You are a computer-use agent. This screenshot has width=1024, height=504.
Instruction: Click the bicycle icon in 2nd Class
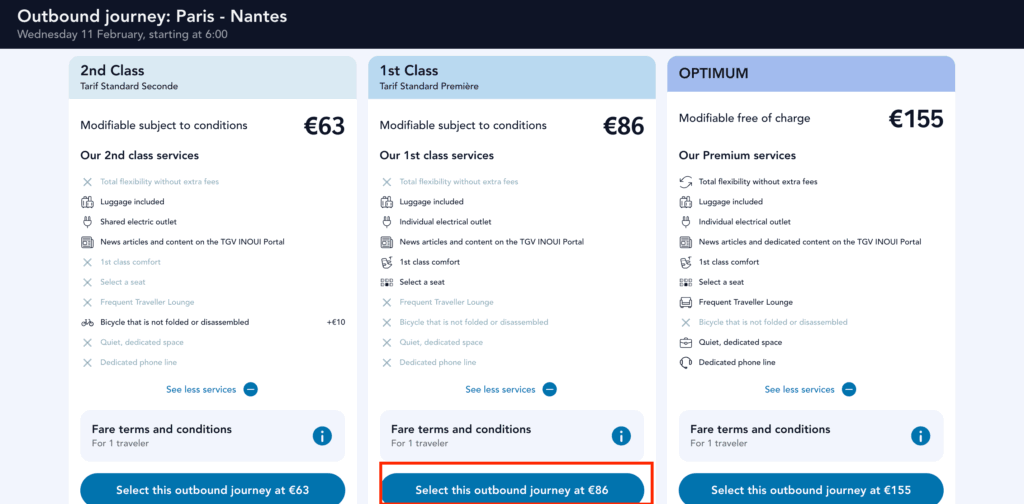coord(87,322)
